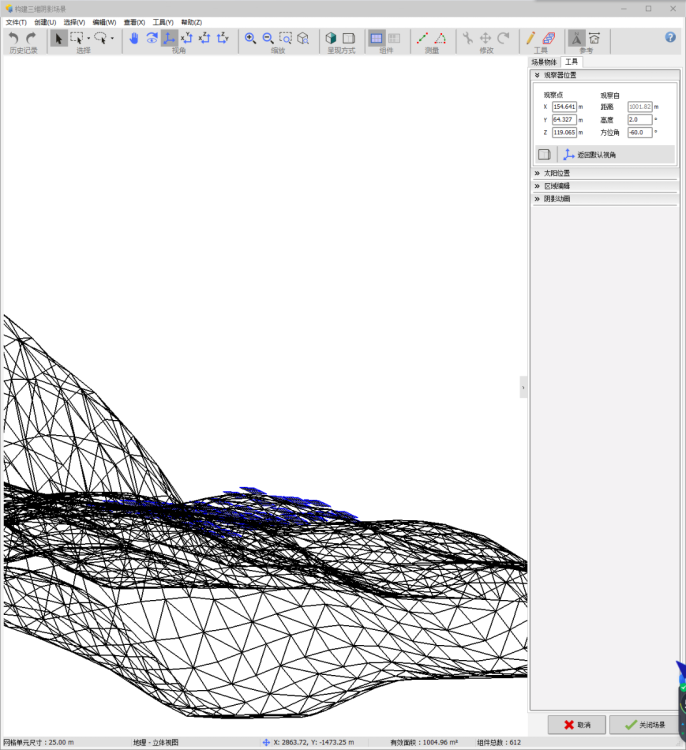Select the arrow pointer selection tool

[58, 38]
